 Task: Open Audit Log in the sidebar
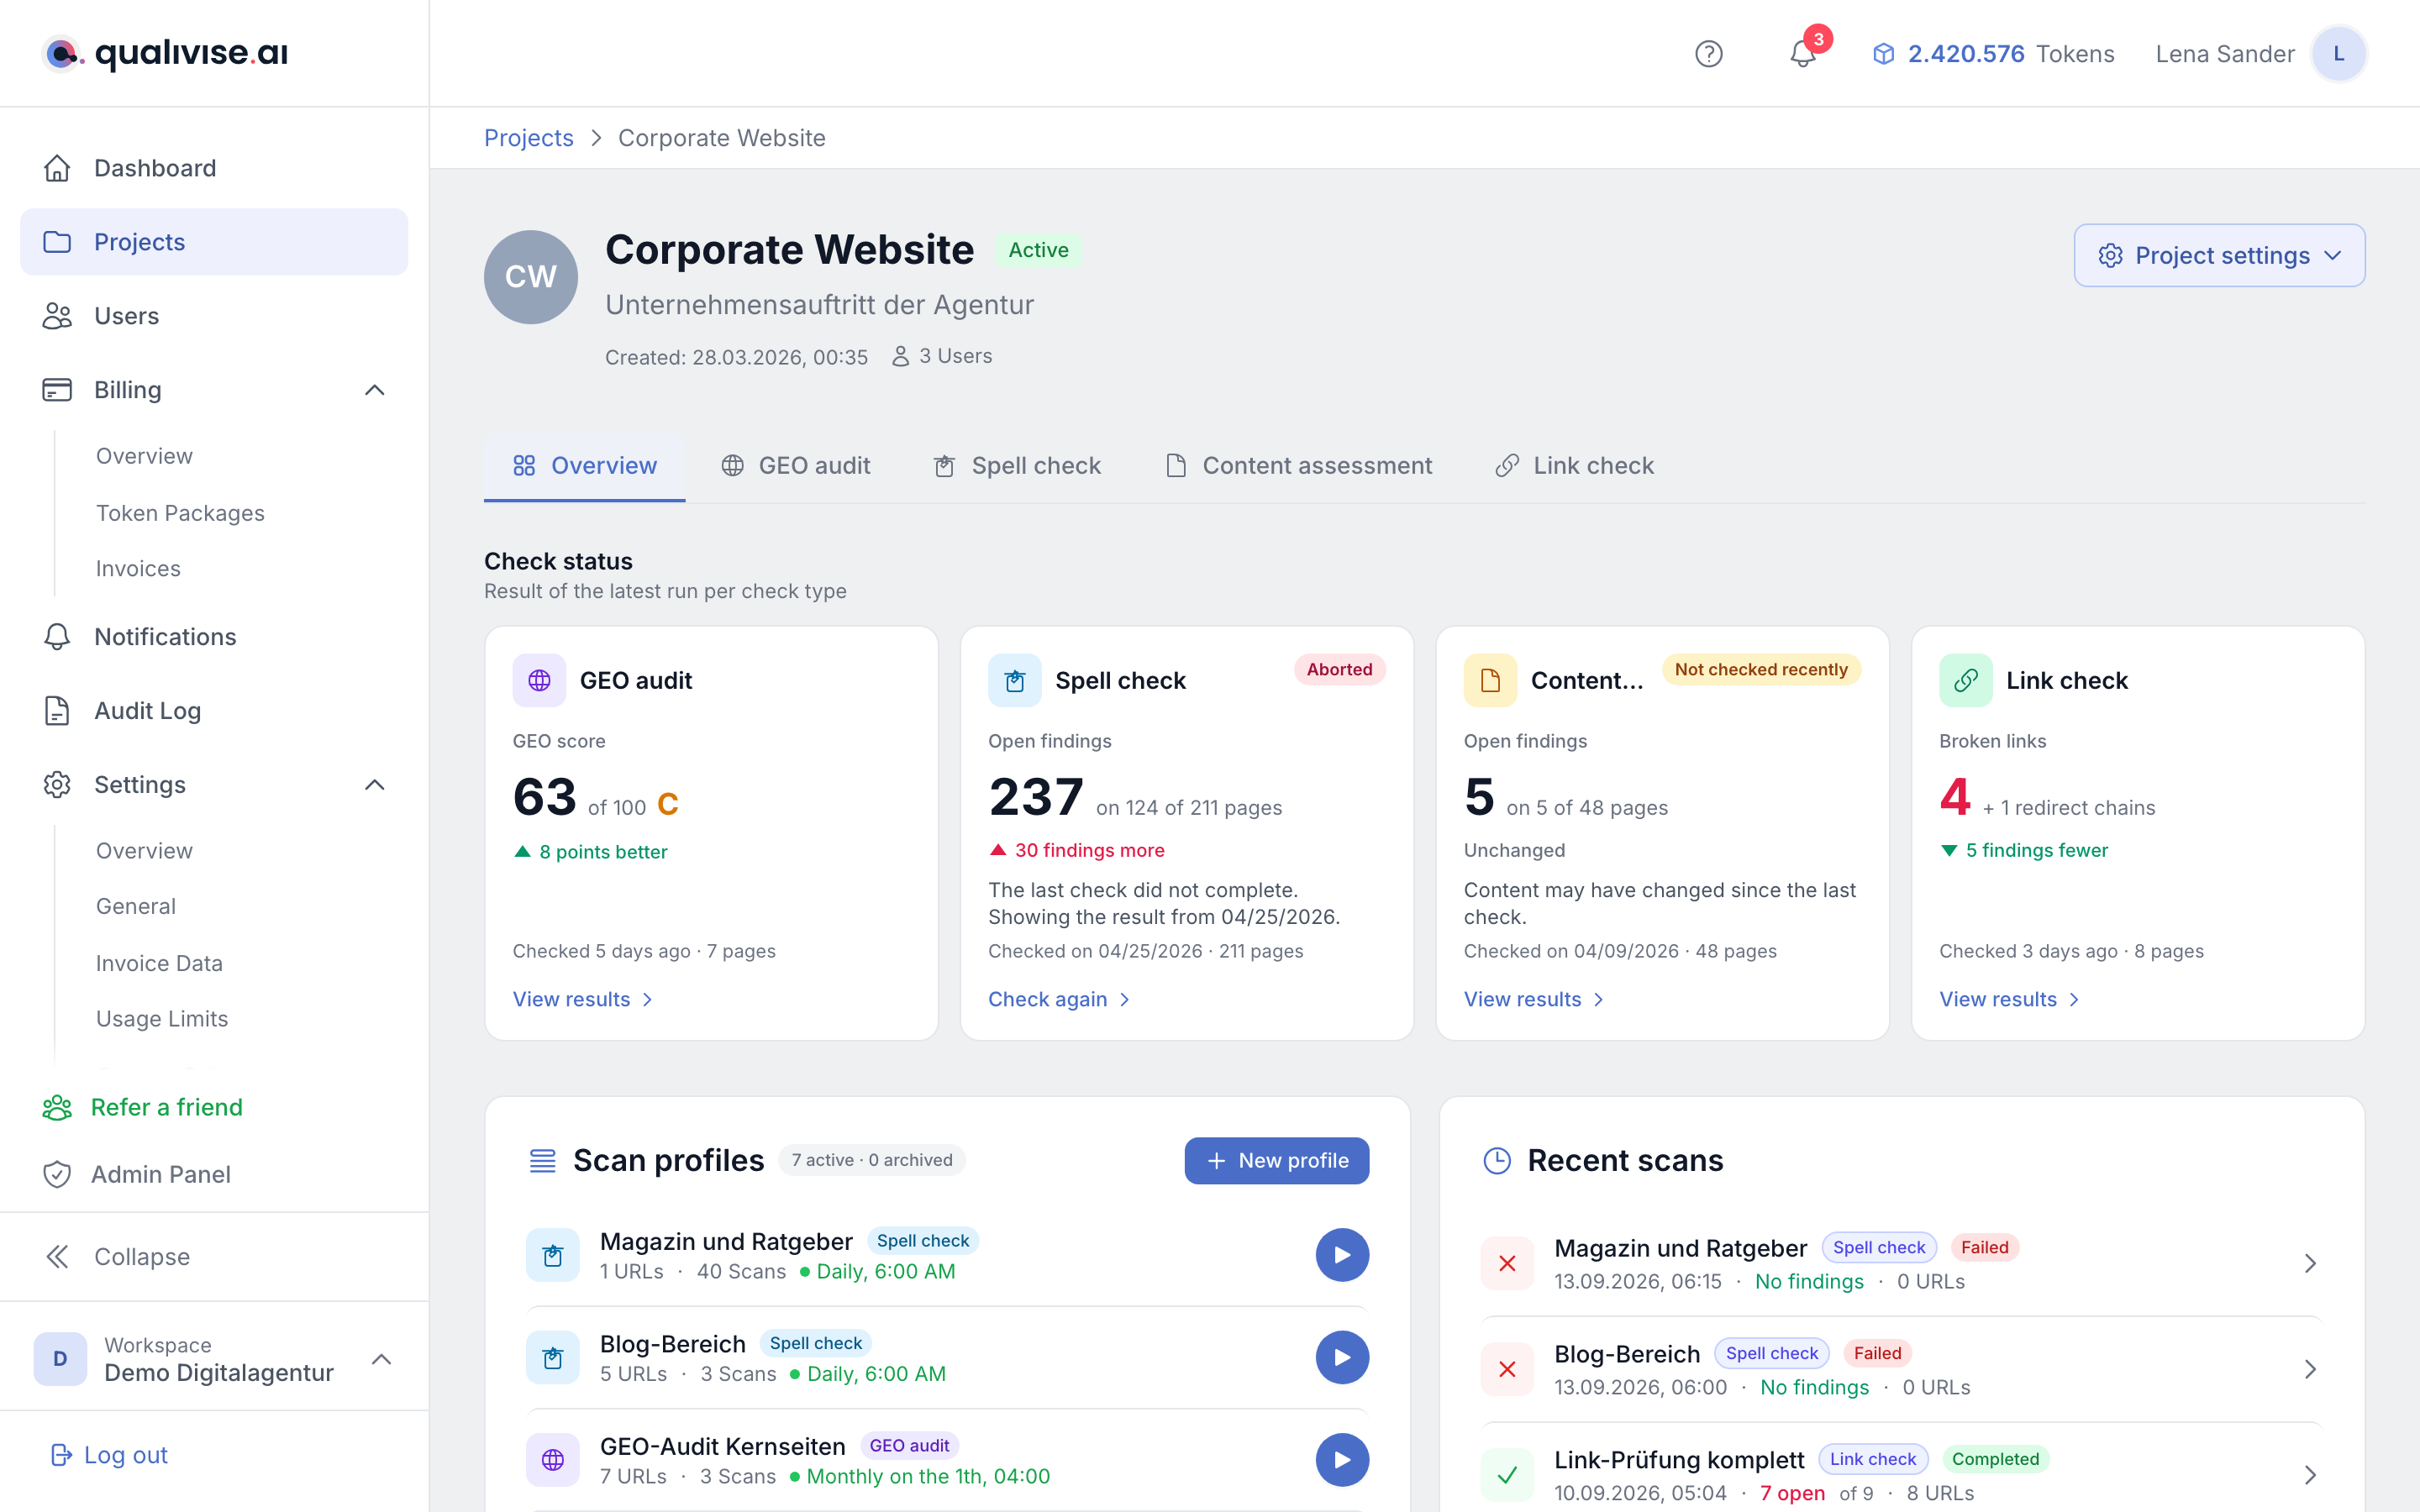[214, 711]
